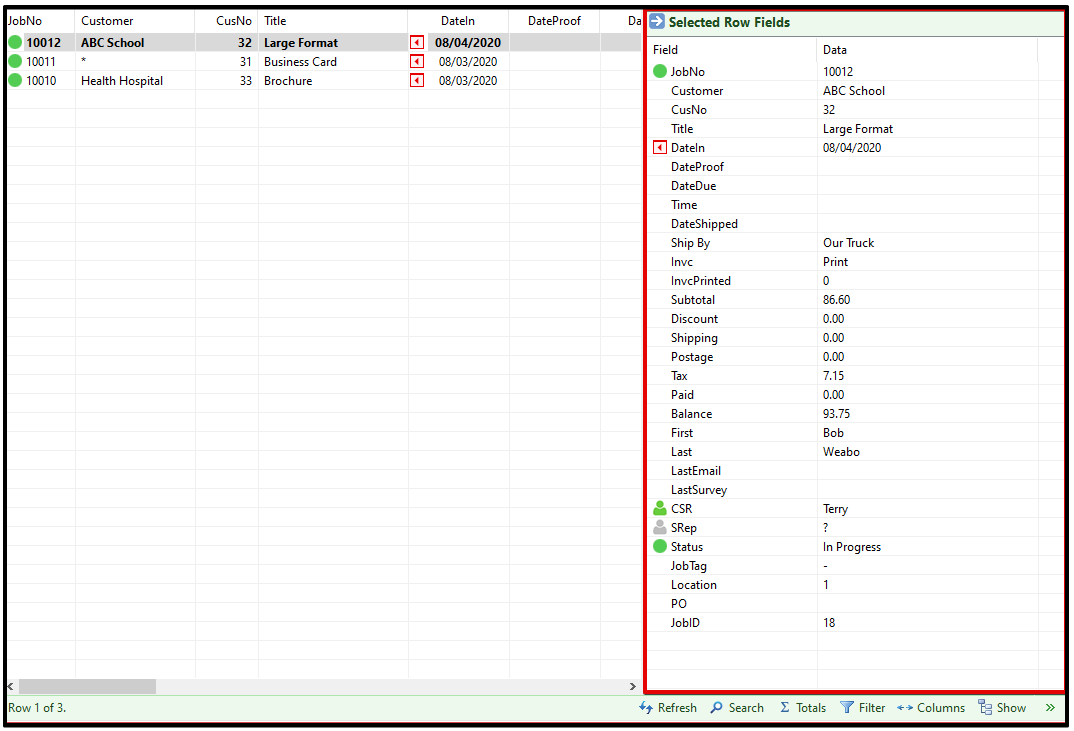Image resolution: width=1074 pixels, height=731 pixels.
Task: Click the Field column header in side panel
Action: [665, 49]
